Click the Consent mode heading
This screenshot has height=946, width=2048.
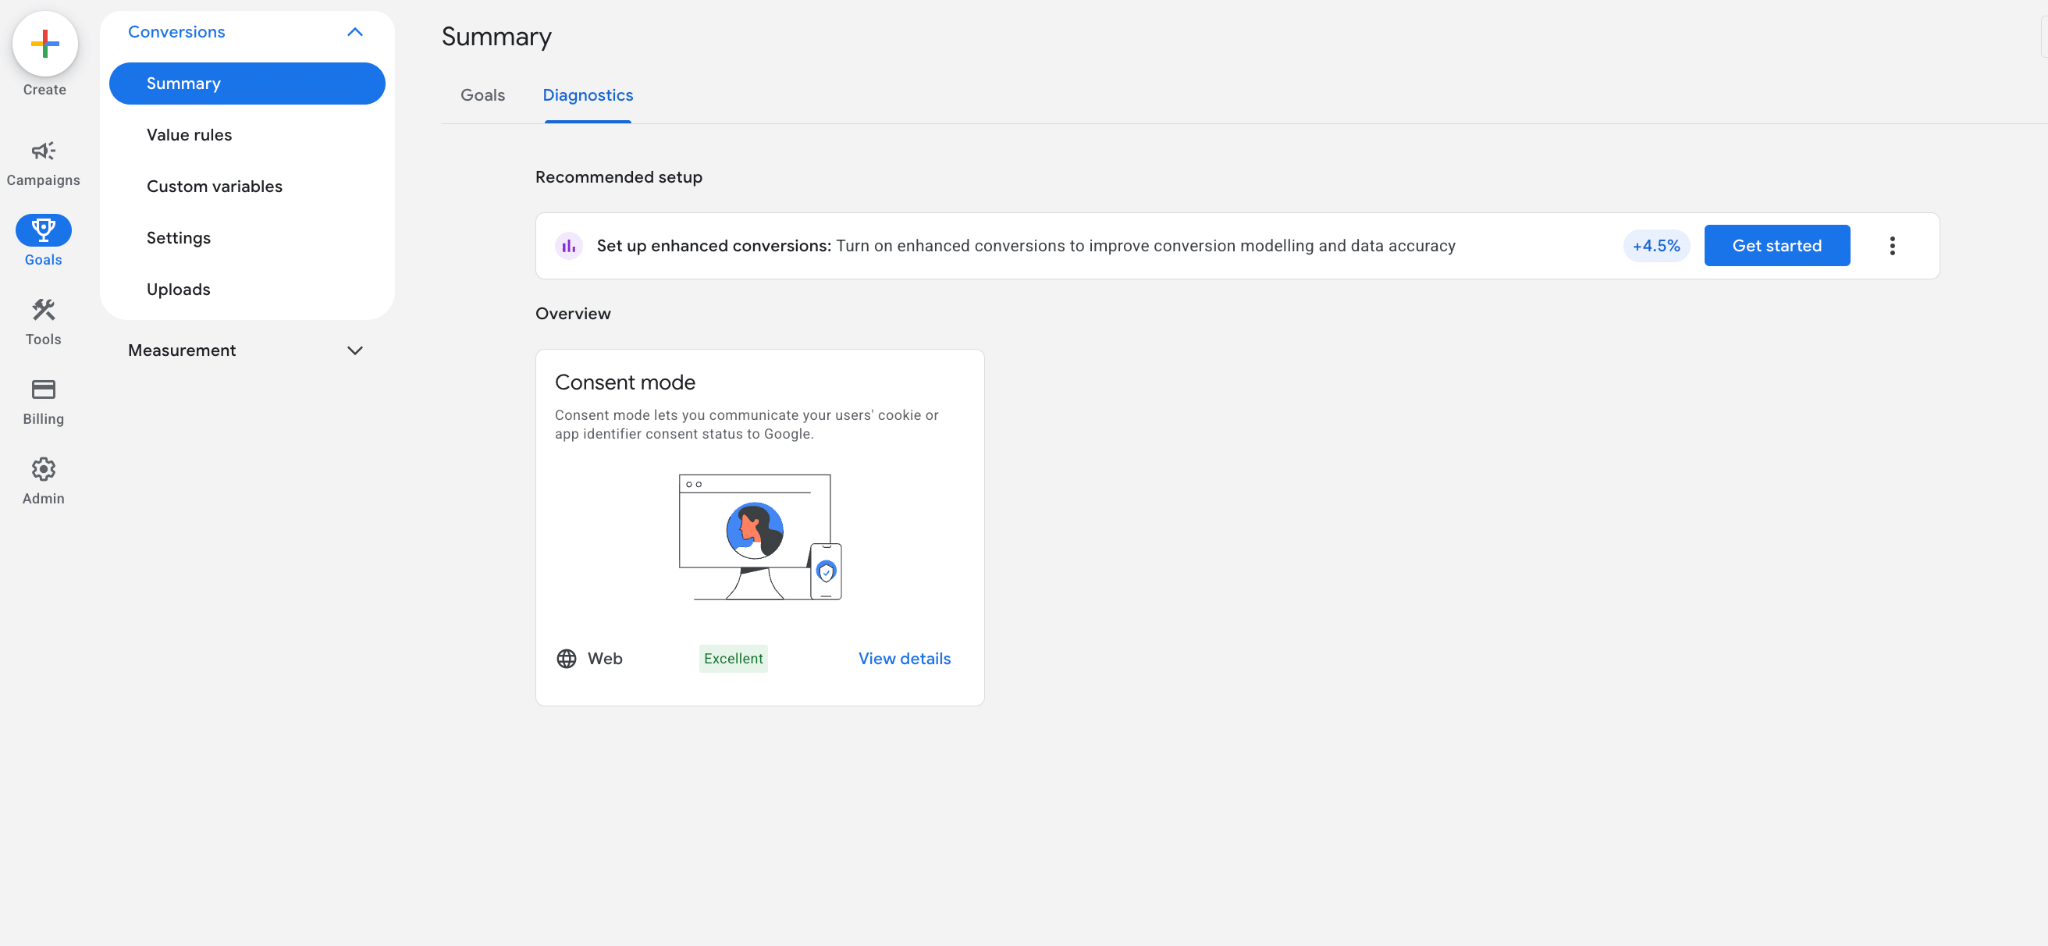[625, 382]
